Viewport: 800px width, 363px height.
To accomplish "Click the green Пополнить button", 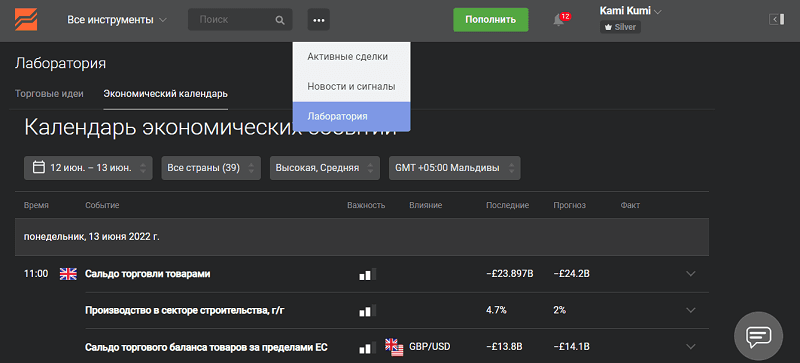I will (490, 20).
